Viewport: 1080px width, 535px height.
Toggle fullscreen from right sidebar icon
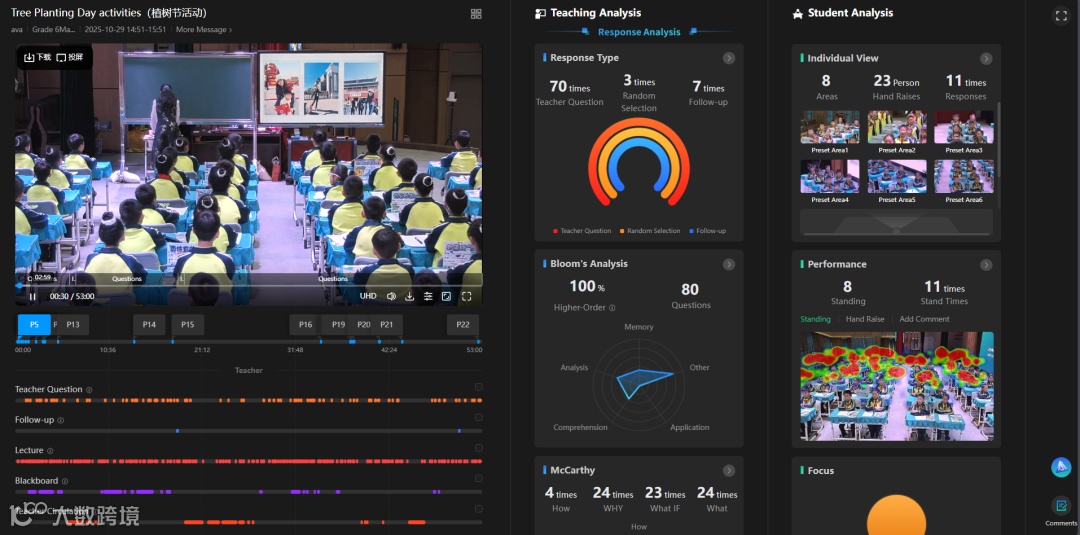[x=1061, y=15]
